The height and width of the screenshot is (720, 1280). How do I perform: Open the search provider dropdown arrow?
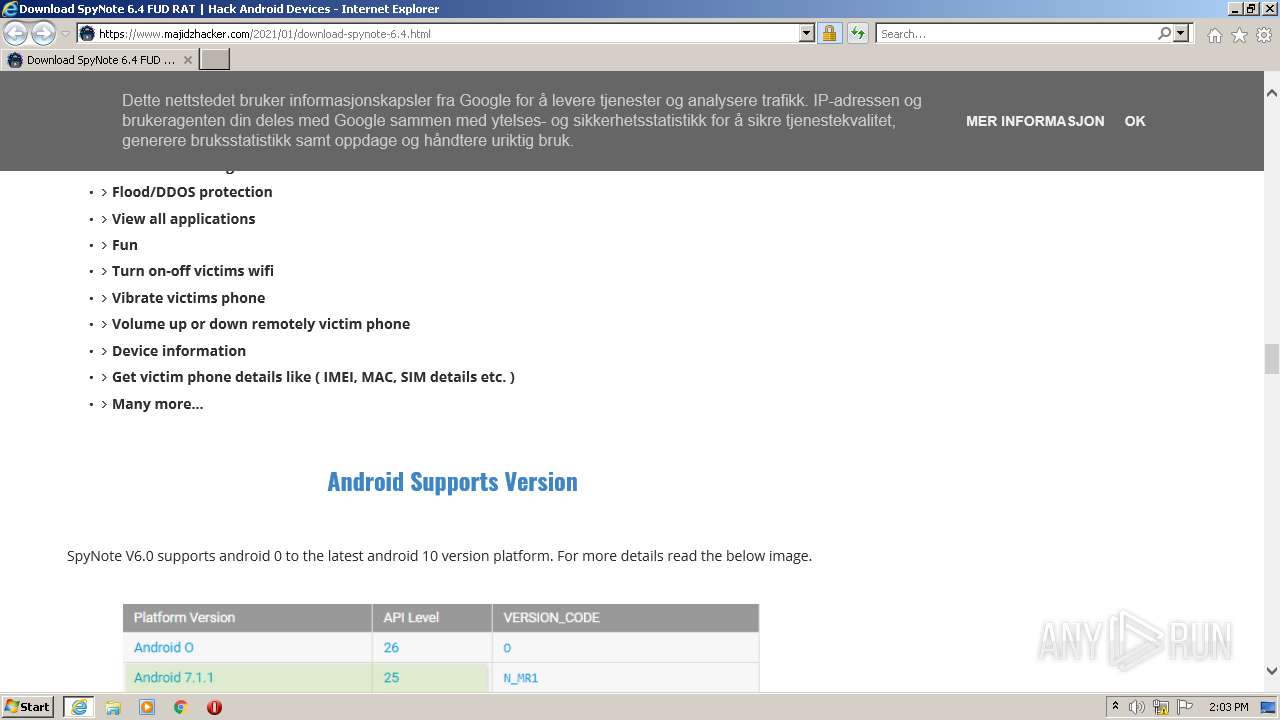(1182, 34)
